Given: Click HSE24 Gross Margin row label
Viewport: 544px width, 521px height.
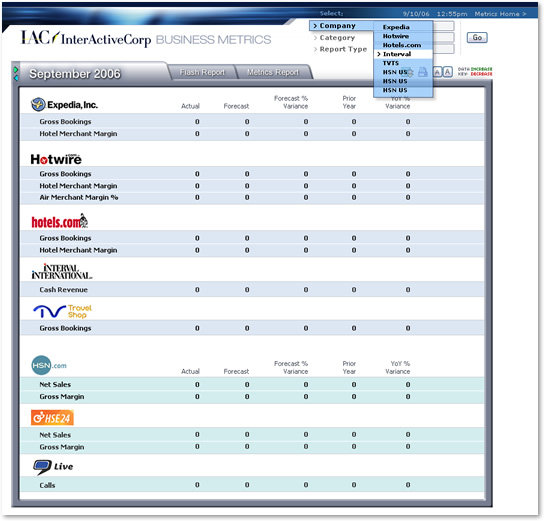Looking at the screenshot, I should pyautogui.click(x=62, y=447).
